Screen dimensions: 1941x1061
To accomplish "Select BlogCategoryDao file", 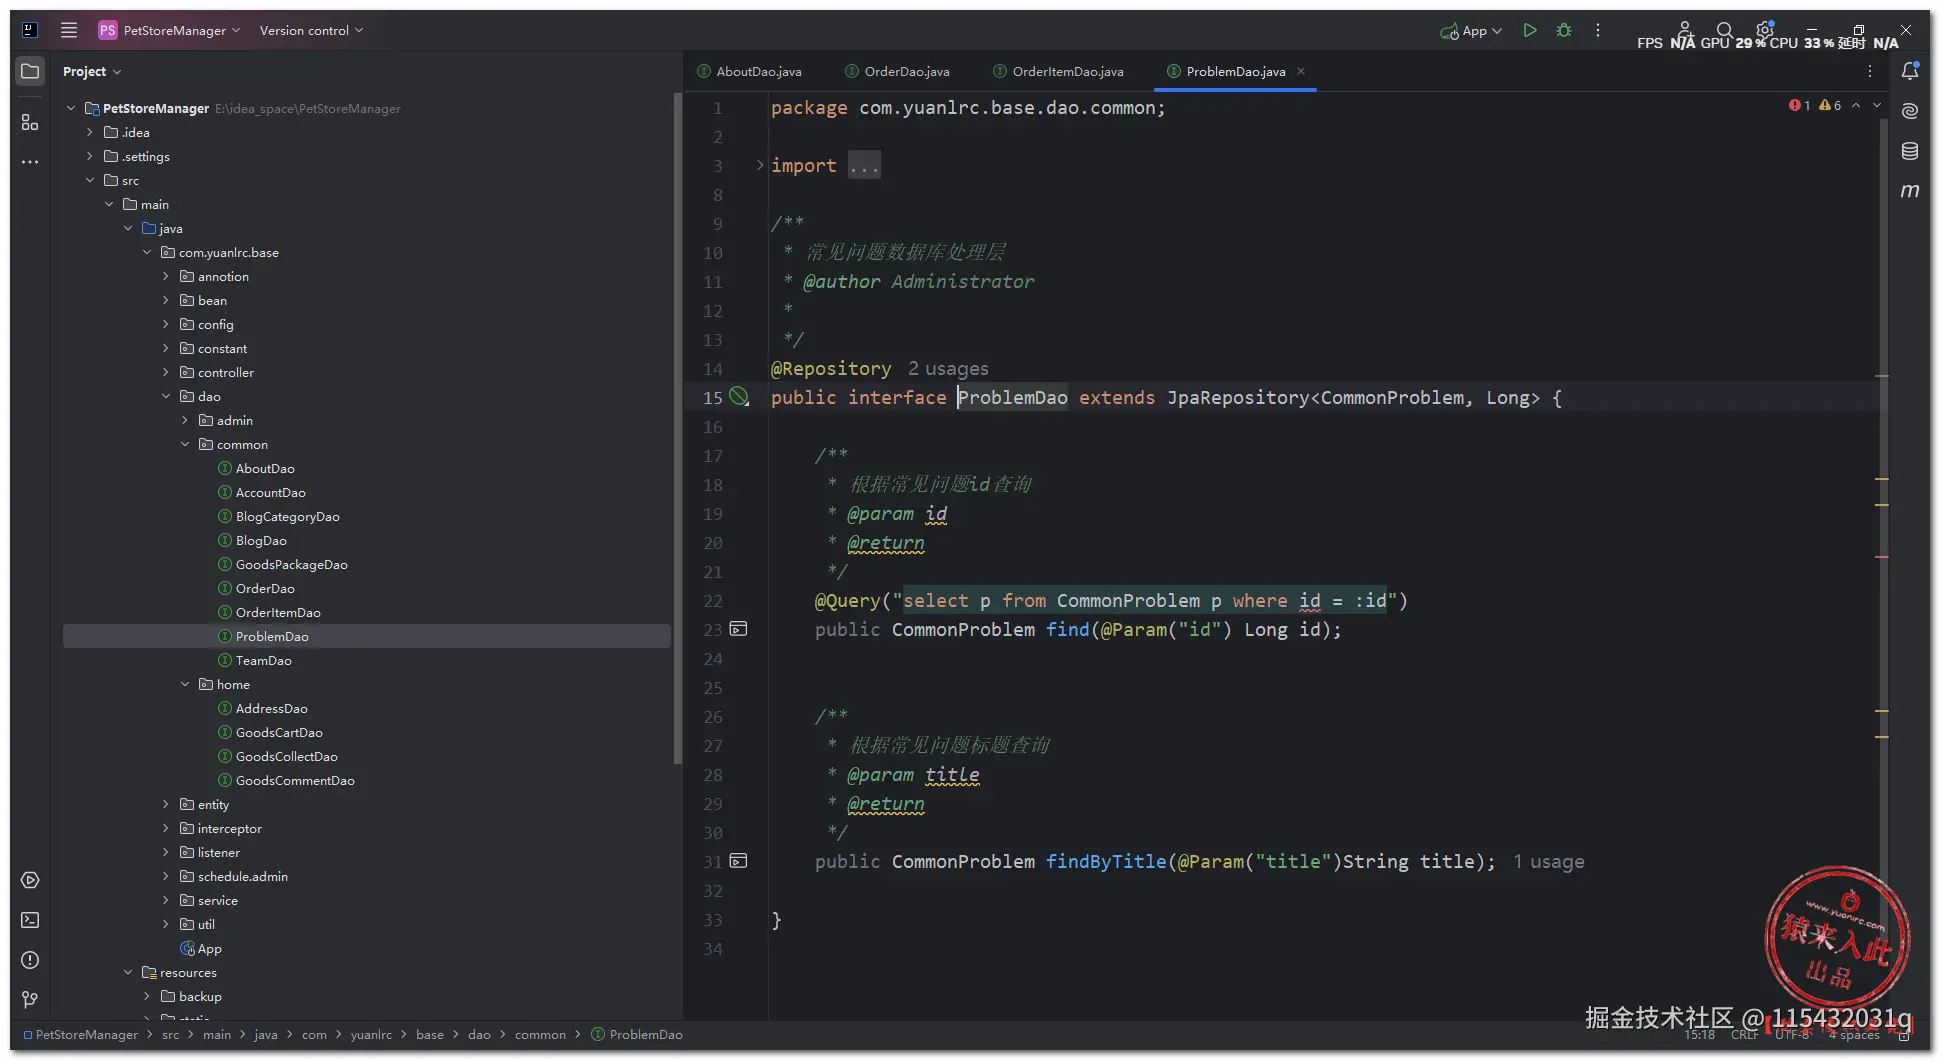I will click(288, 516).
